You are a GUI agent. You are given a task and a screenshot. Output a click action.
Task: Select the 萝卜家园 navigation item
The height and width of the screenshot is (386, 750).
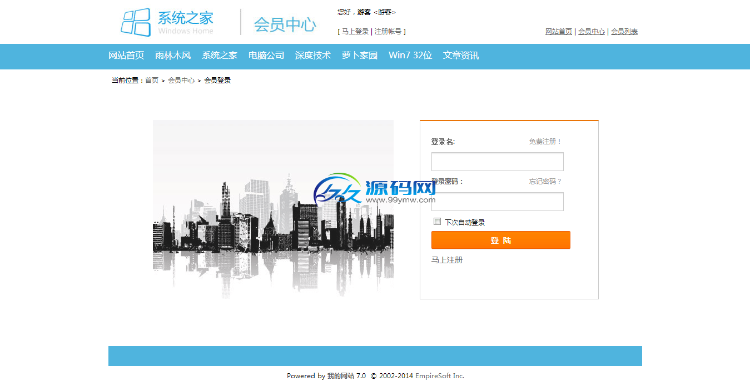click(359, 55)
